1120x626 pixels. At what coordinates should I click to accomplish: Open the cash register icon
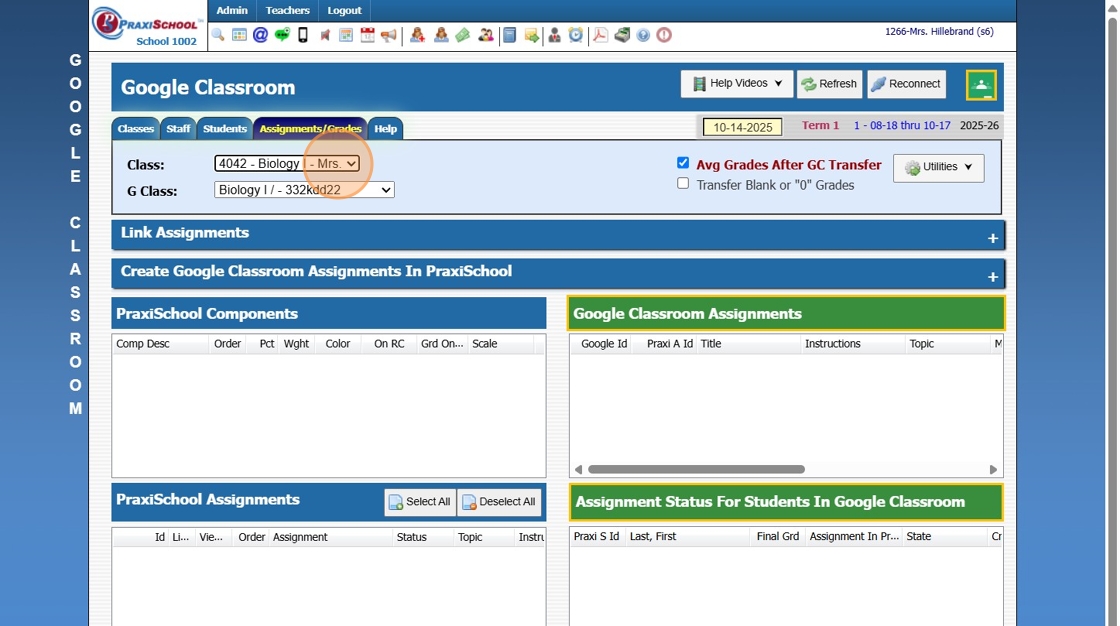pyautogui.click(x=622, y=35)
